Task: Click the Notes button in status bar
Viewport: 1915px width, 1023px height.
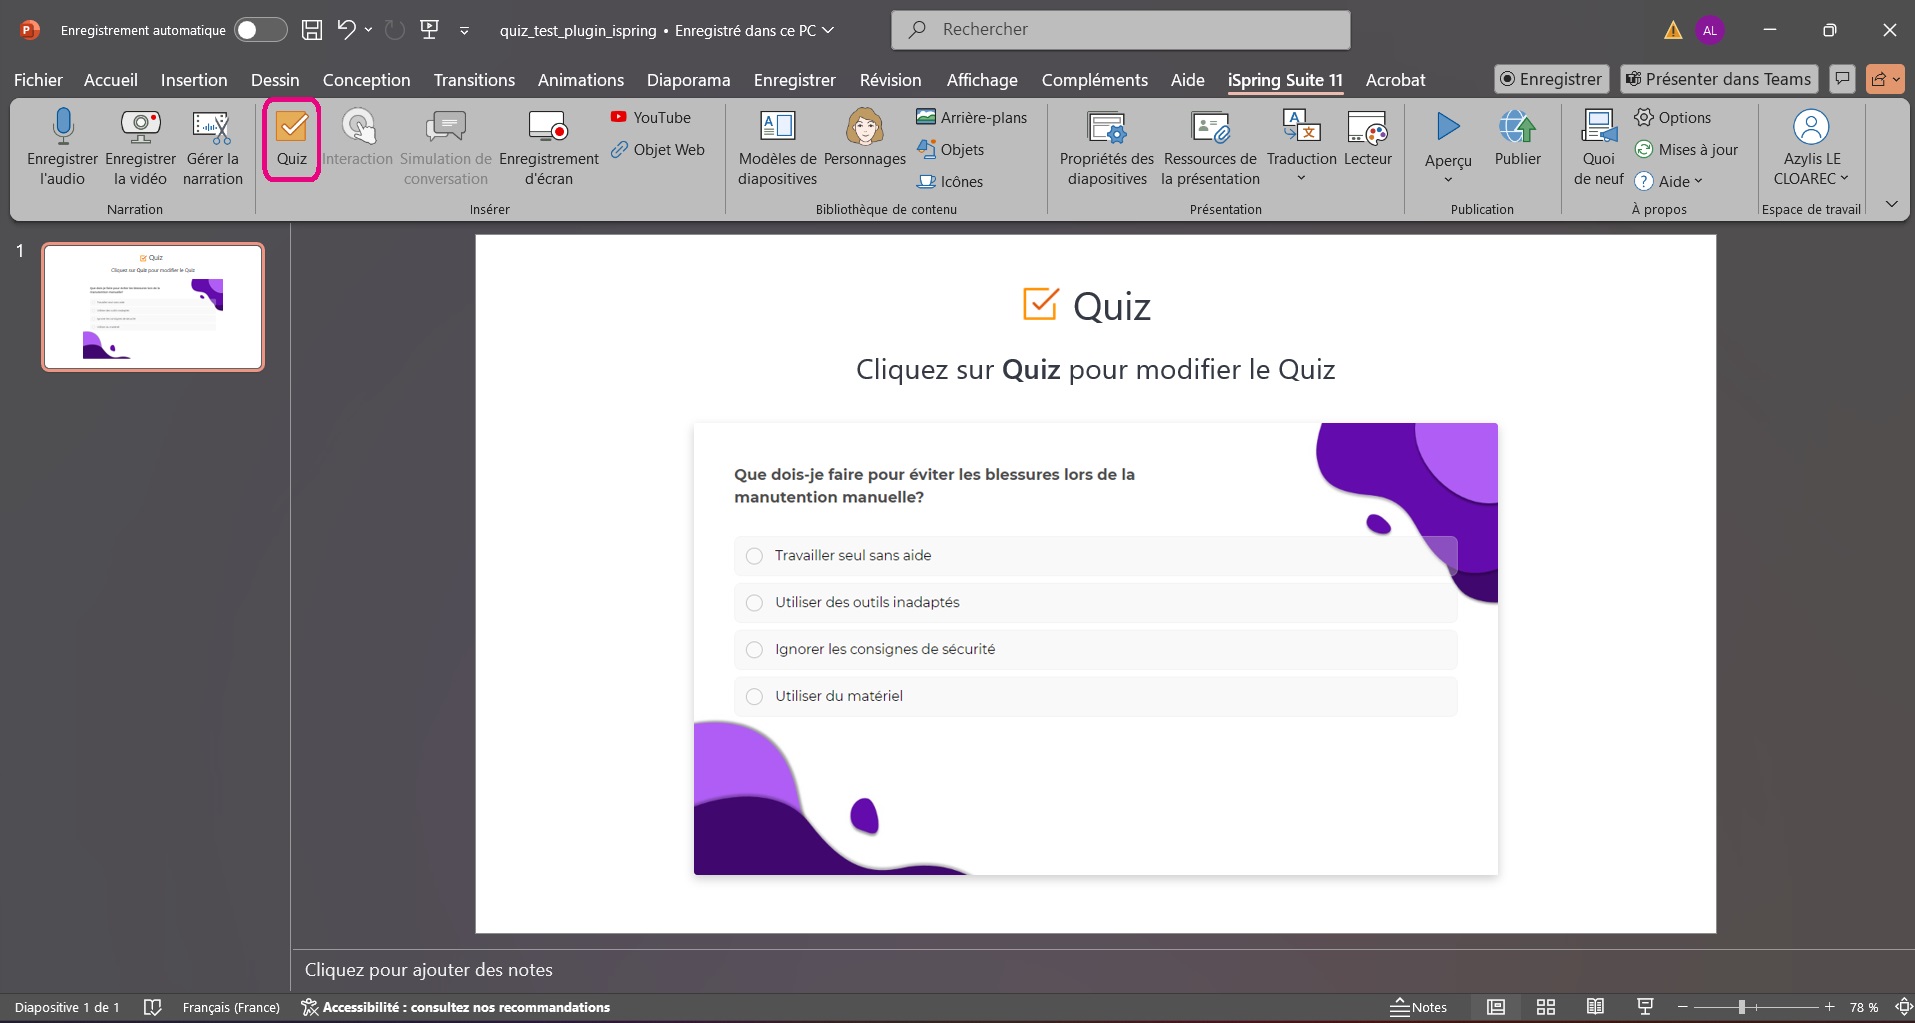Action: [1419, 1007]
